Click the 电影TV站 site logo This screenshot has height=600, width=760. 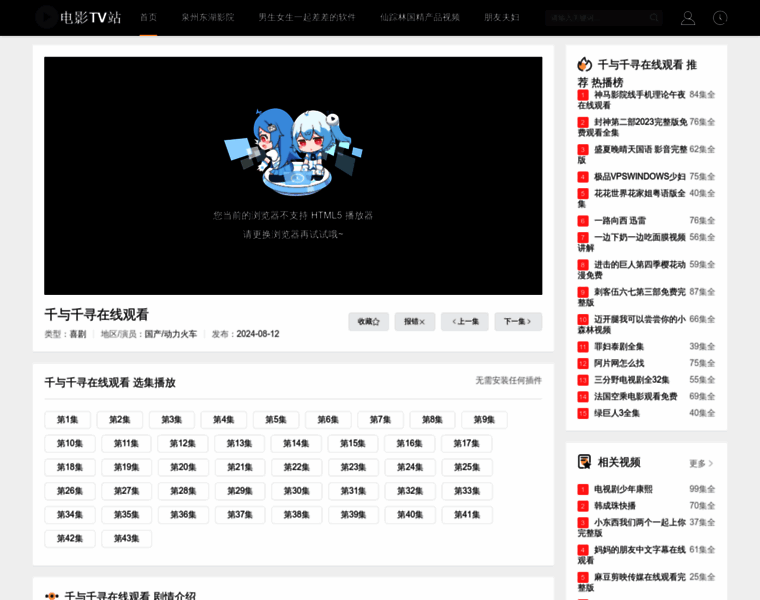click(x=79, y=17)
